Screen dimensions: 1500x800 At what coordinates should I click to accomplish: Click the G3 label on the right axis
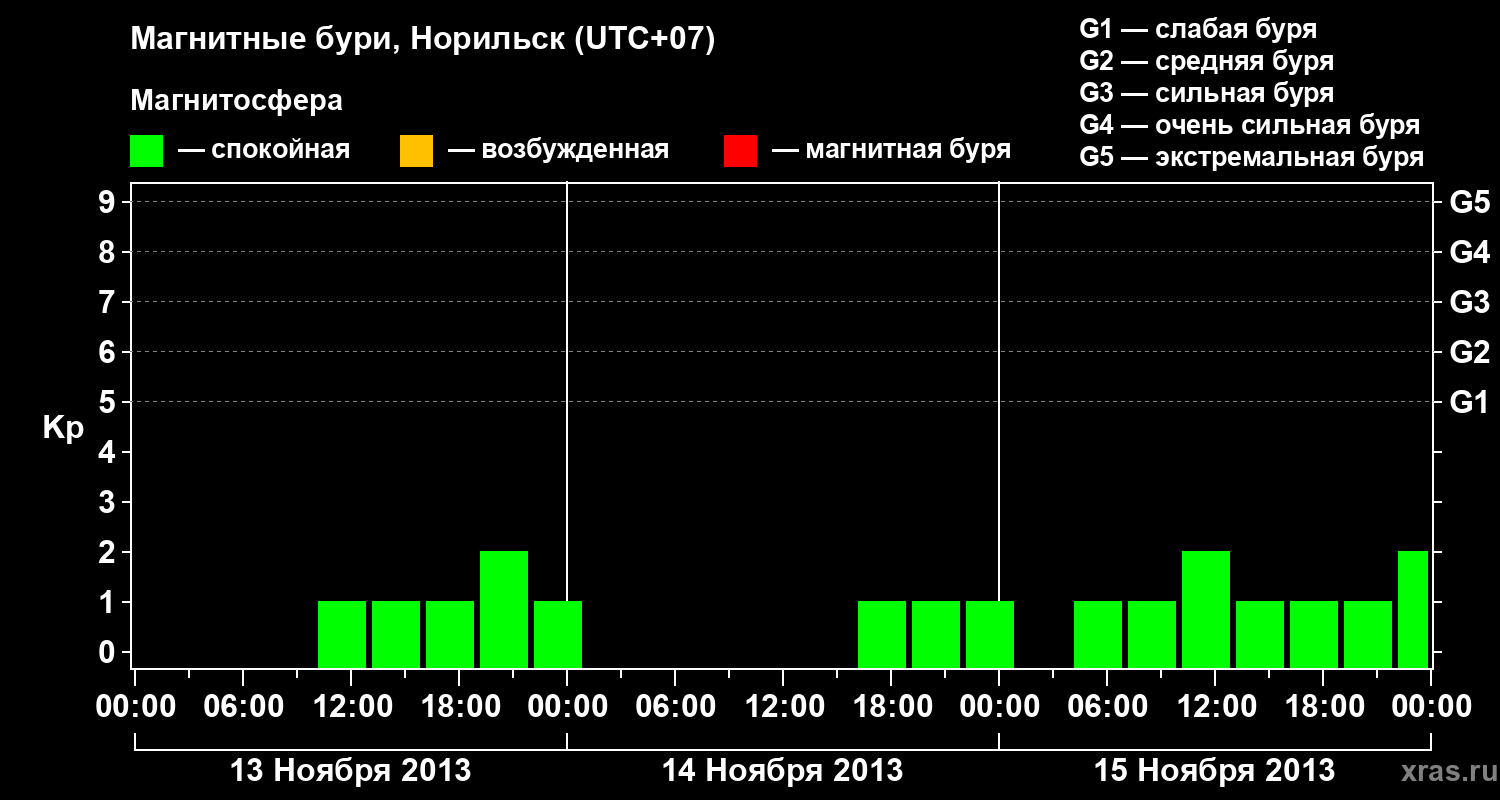[1470, 302]
